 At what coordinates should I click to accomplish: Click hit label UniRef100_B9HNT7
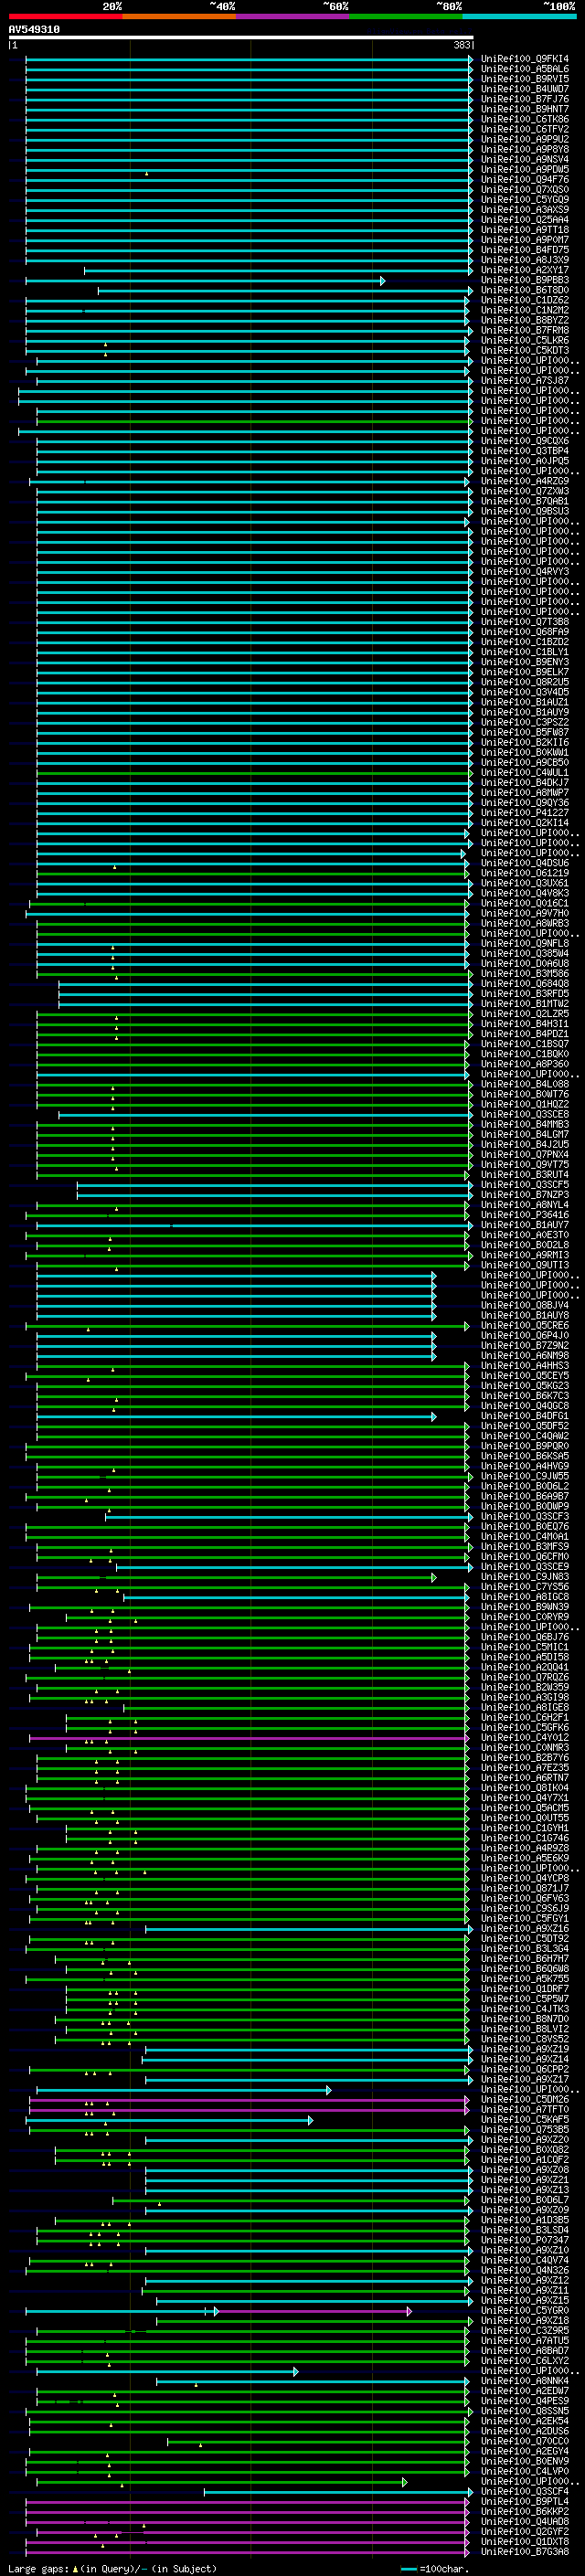pyautogui.click(x=525, y=109)
